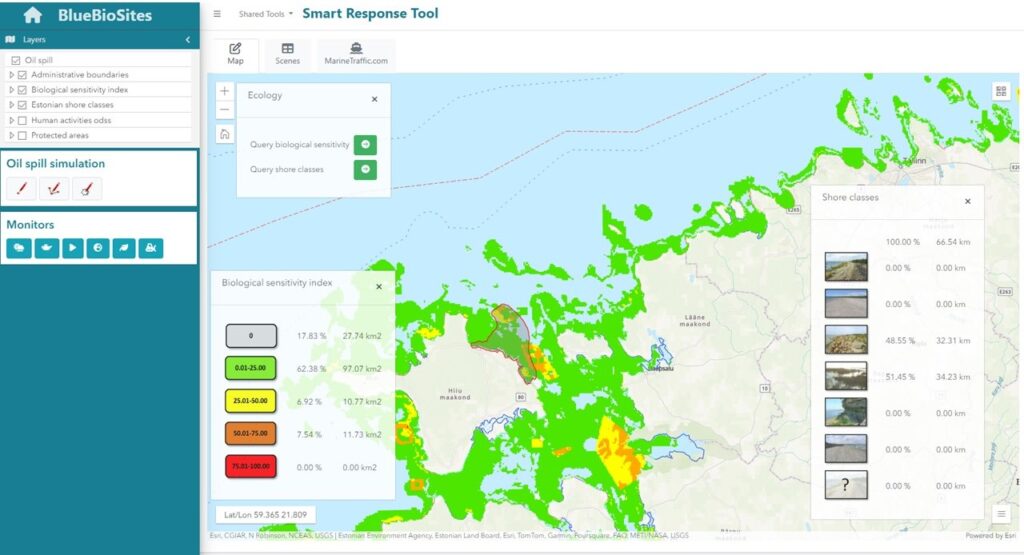Viewport: 1024px width, 555px height.
Task: Open the Shared Tools dropdown
Action: 266,14
